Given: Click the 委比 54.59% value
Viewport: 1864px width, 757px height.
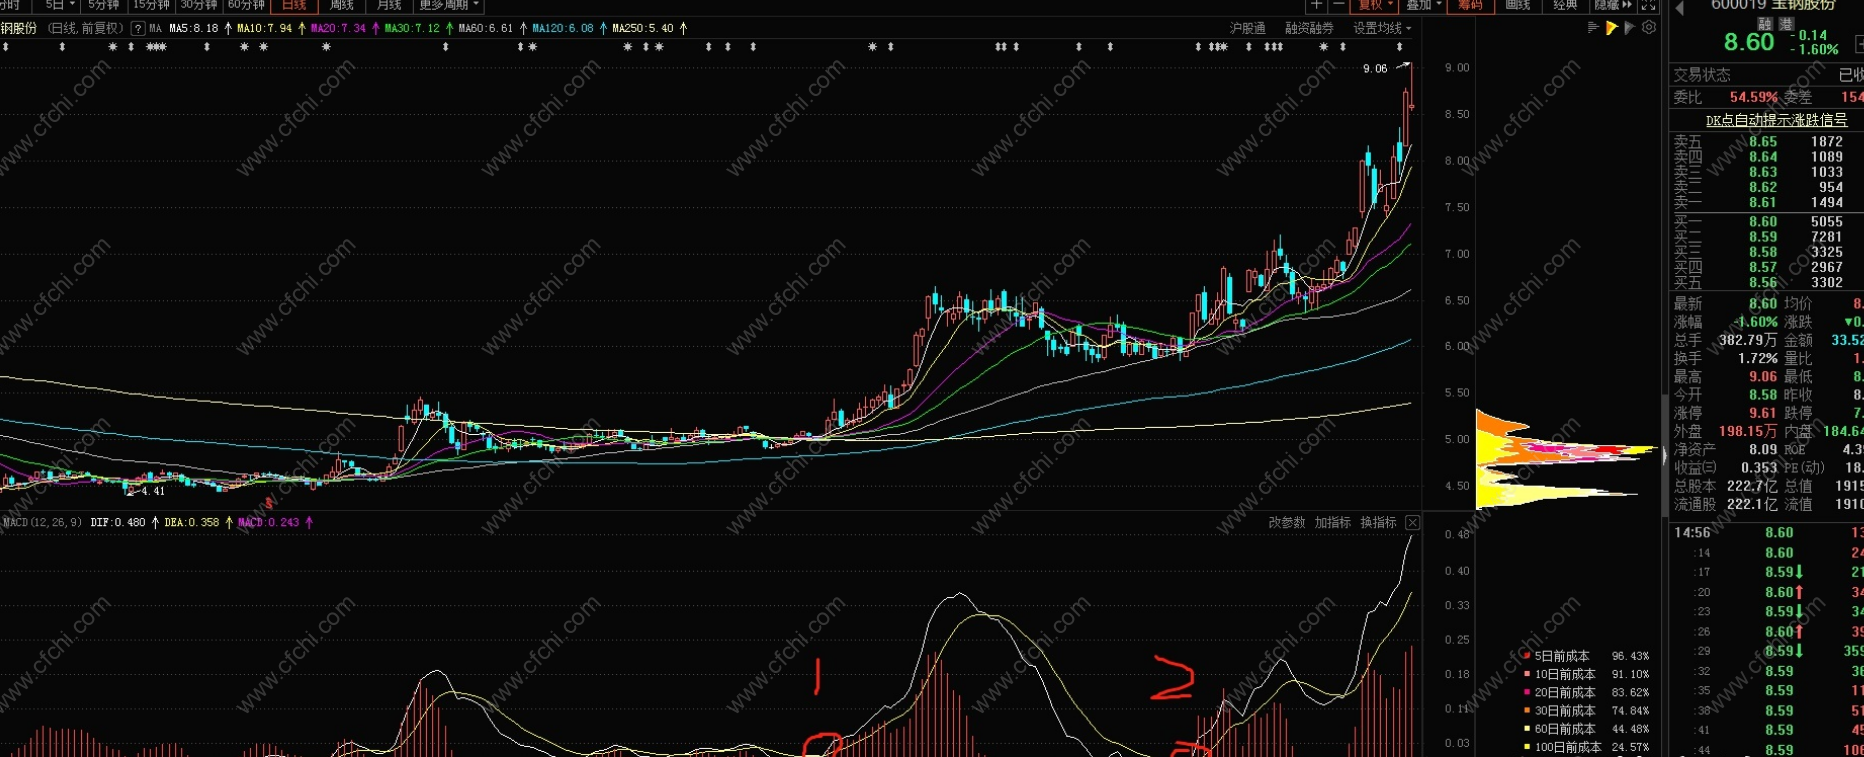Looking at the screenshot, I should point(1754,97).
